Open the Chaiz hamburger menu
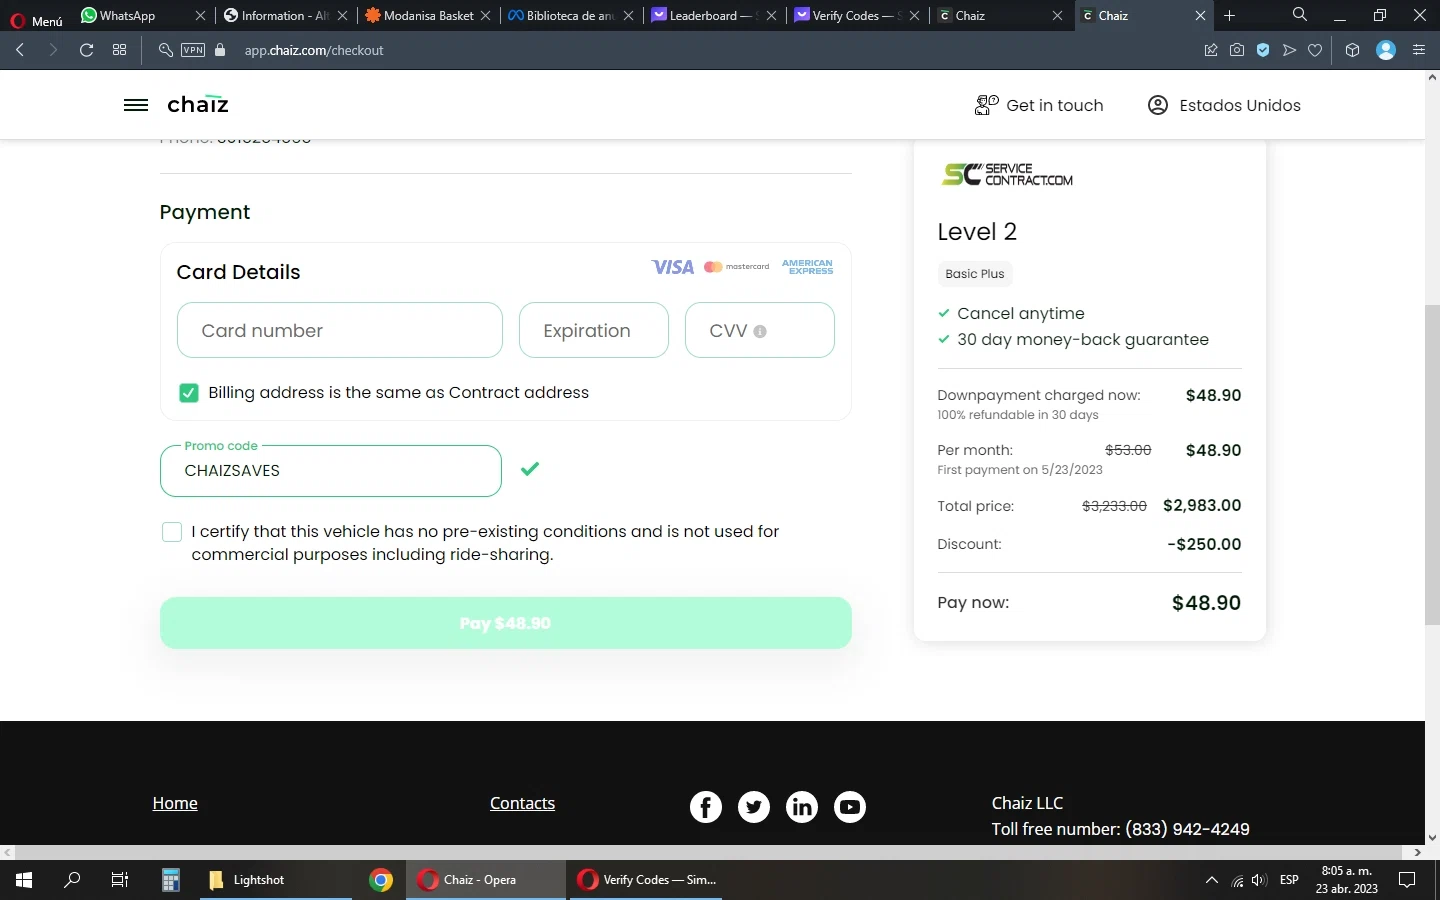Viewport: 1440px width, 900px height. pos(136,105)
